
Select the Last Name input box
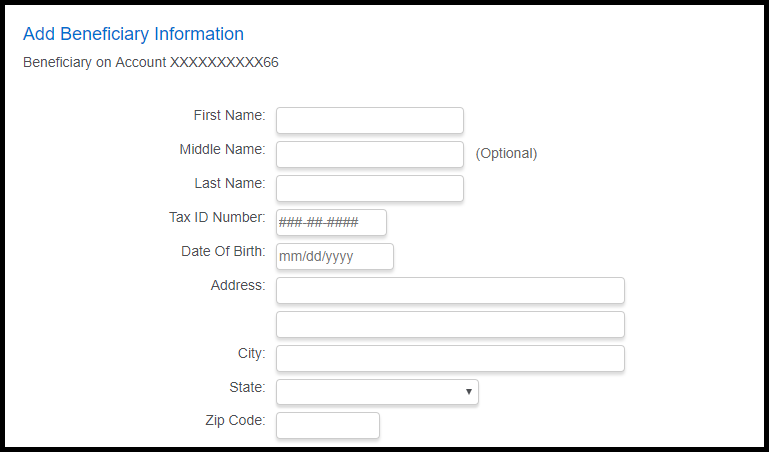[x=369, y=188]
